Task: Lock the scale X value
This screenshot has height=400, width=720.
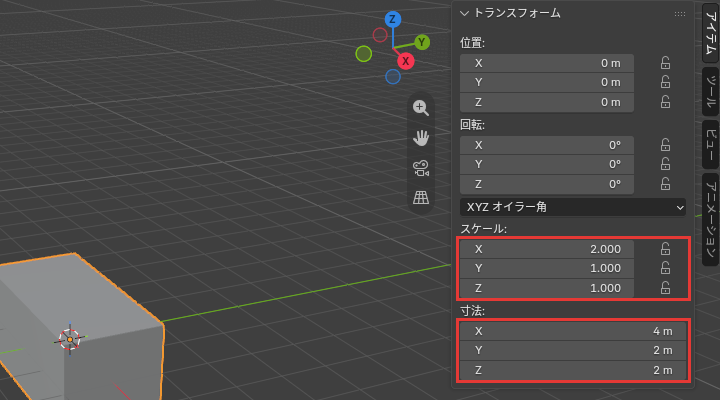Action: (x=665, y=249)
